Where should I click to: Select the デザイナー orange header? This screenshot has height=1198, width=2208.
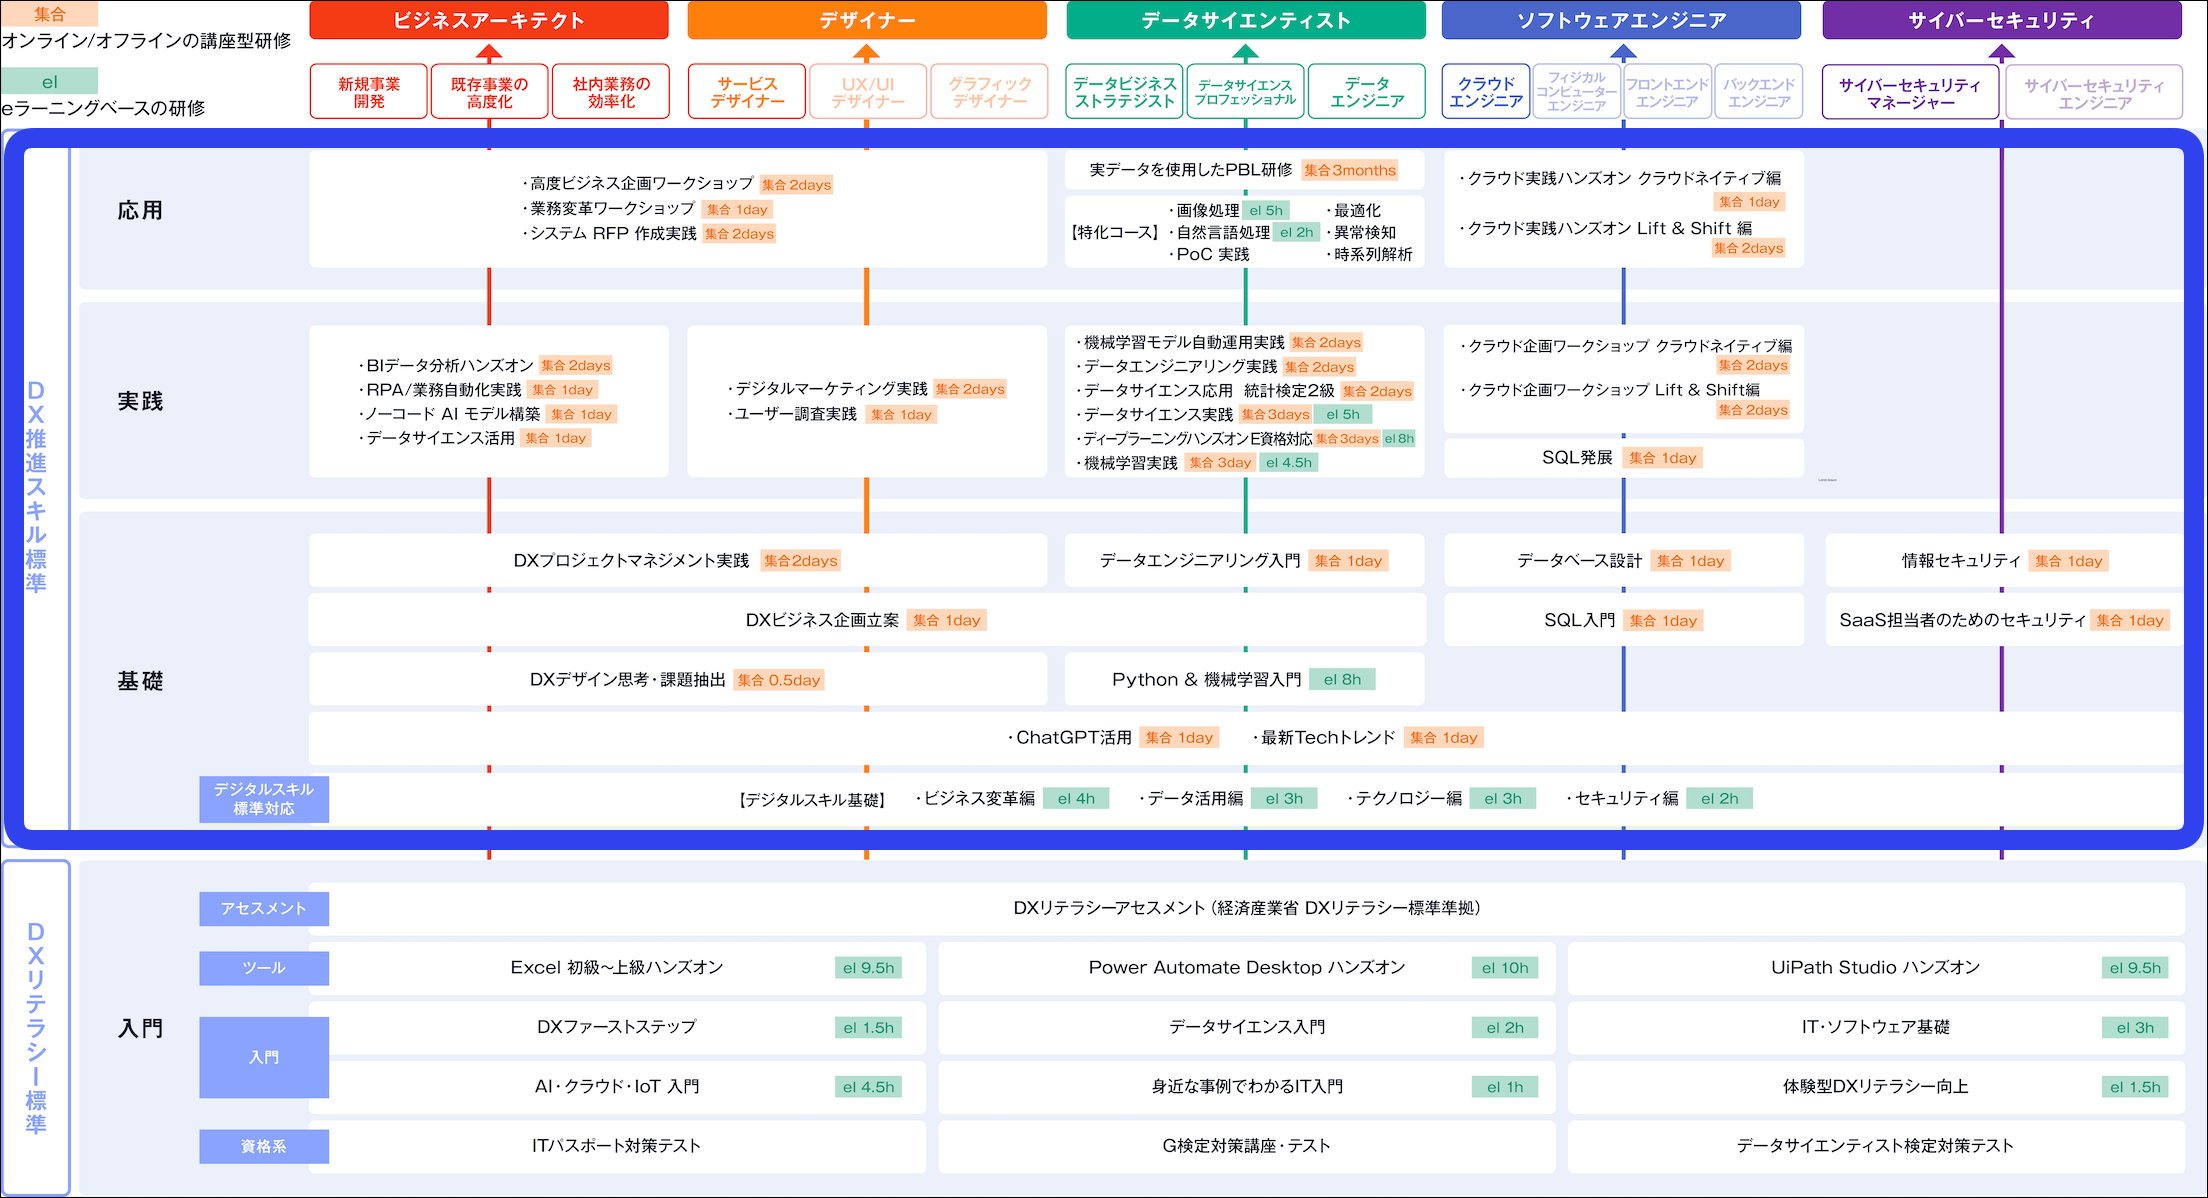click(x=866, y=20)
